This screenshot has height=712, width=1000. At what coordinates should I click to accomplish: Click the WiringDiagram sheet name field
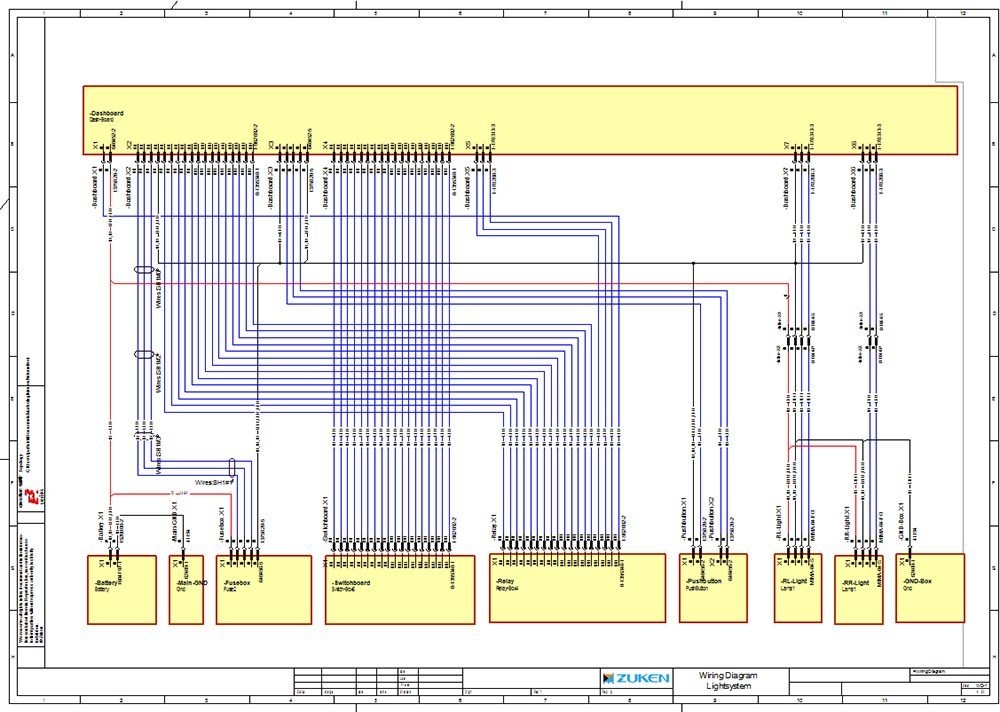(x=929, y=672)
